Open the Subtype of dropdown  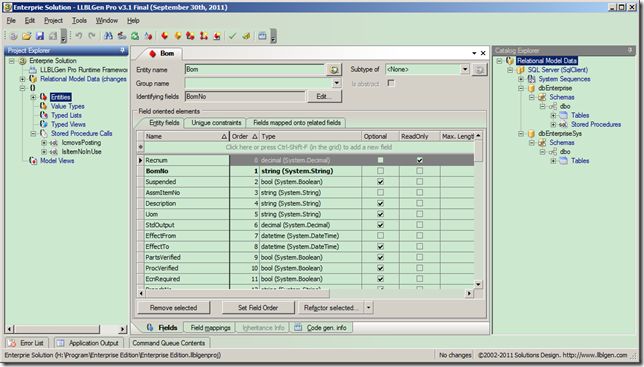pos(465,69)
